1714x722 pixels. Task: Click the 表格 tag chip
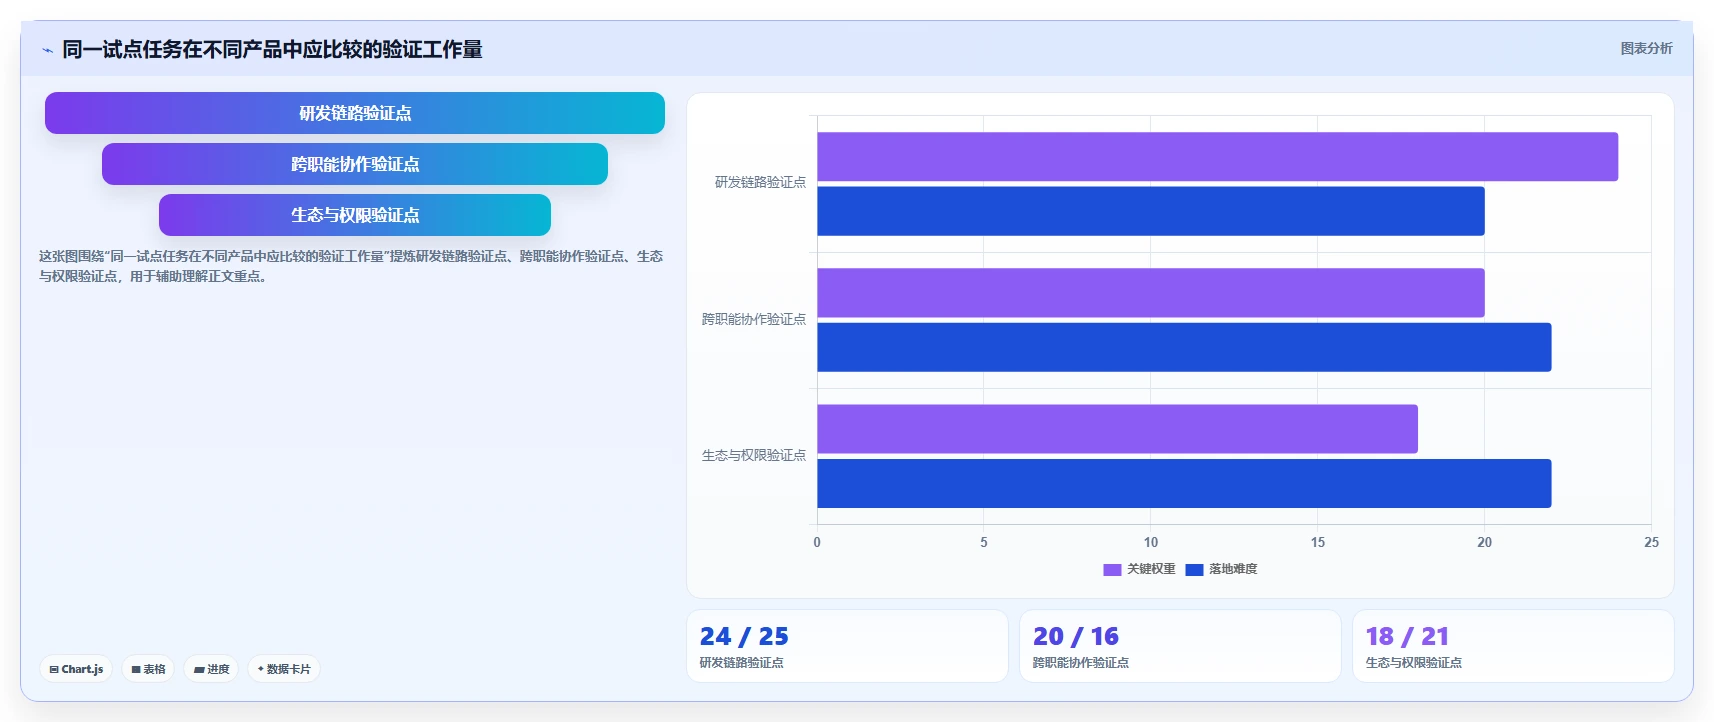point(148,669)
